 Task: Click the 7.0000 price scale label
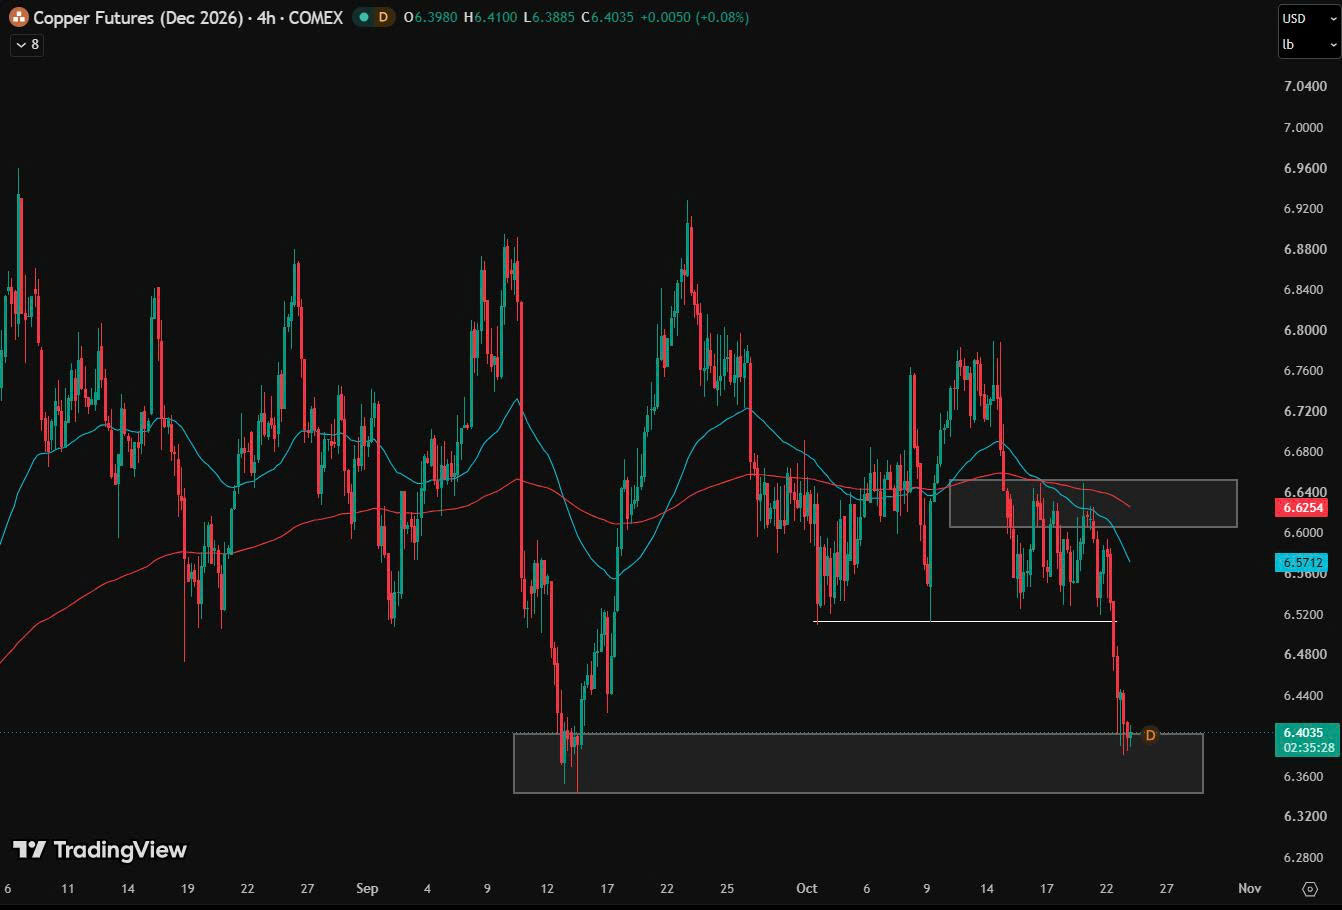1305,127
